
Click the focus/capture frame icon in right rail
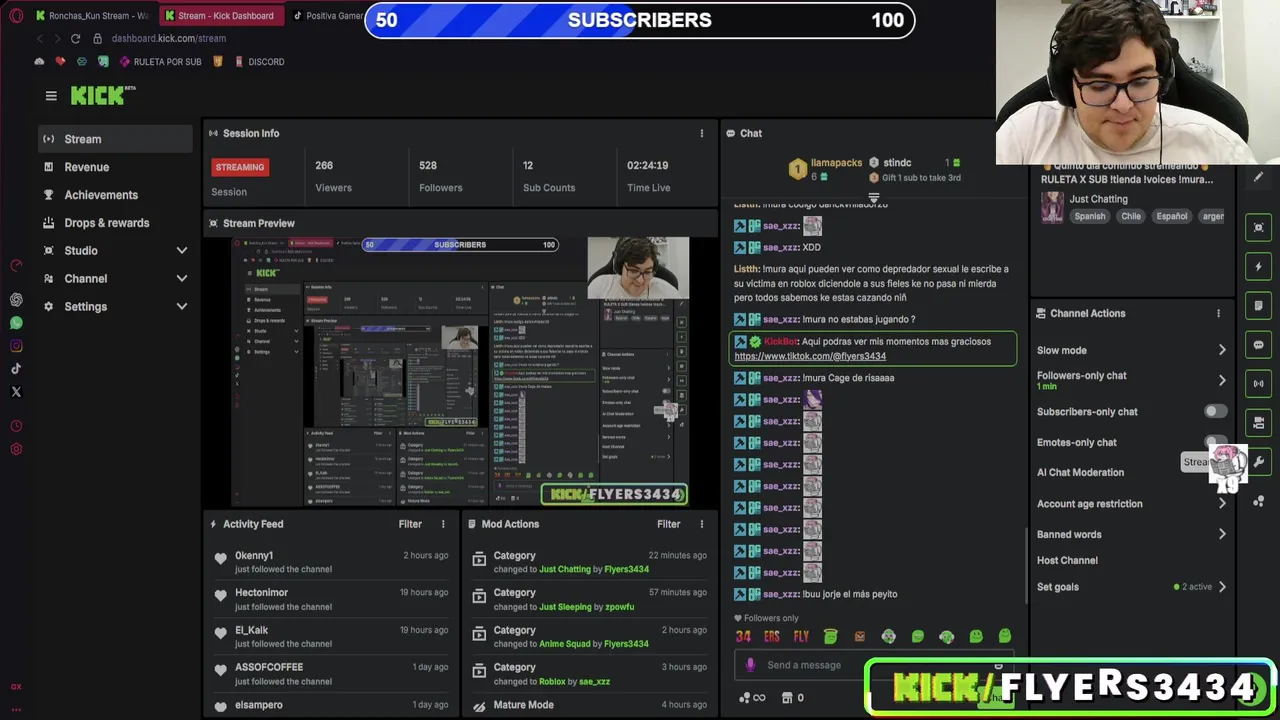coord(1258,228)
